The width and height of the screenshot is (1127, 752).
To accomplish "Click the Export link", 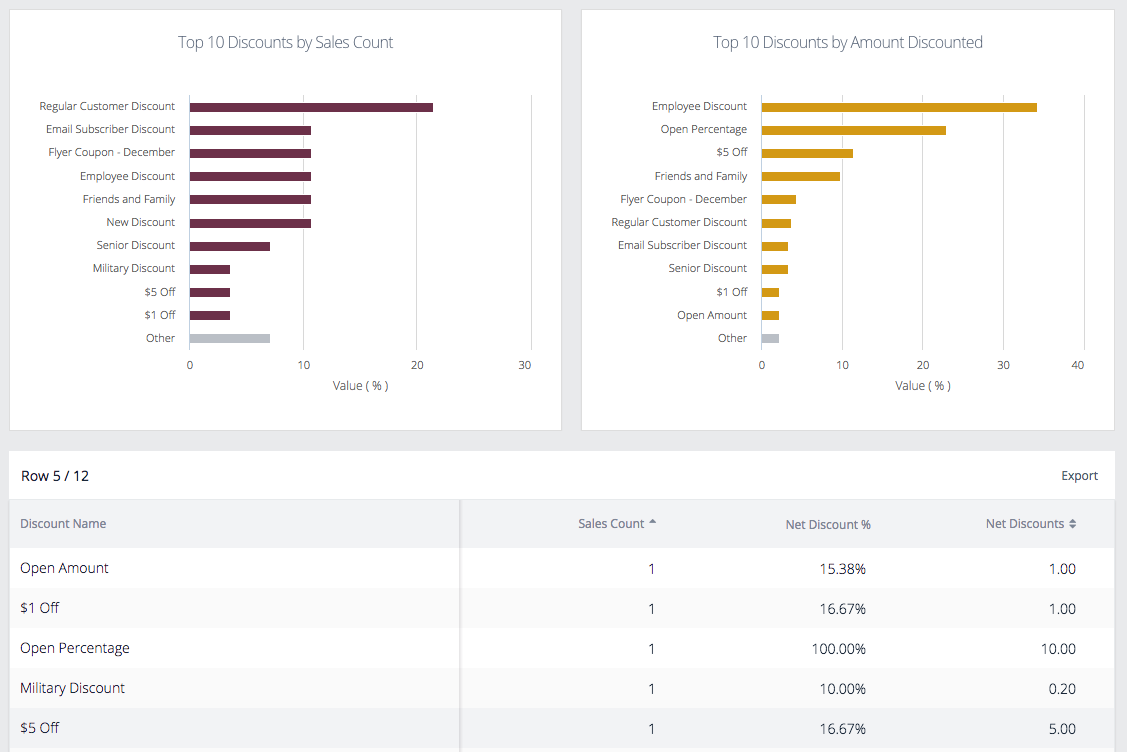I will [x=1079, y=476].
